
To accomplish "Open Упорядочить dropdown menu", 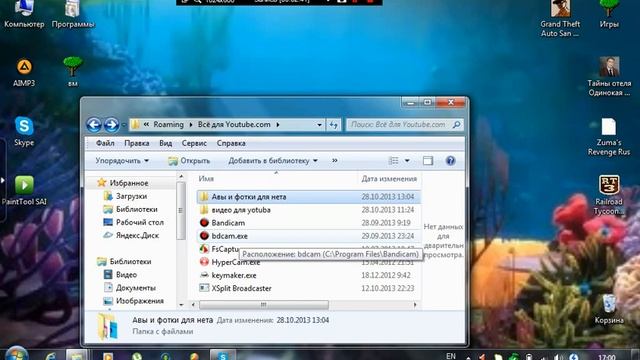I will 122,161.
